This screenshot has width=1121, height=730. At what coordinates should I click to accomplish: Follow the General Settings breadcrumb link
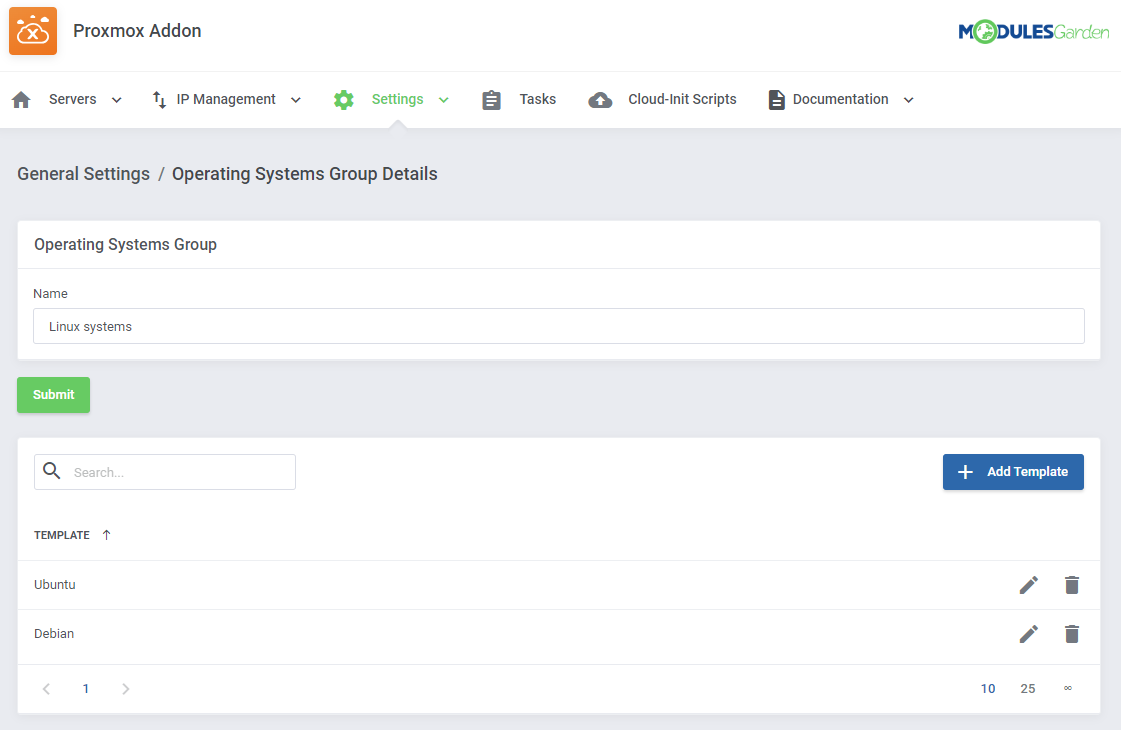(84, 174)
